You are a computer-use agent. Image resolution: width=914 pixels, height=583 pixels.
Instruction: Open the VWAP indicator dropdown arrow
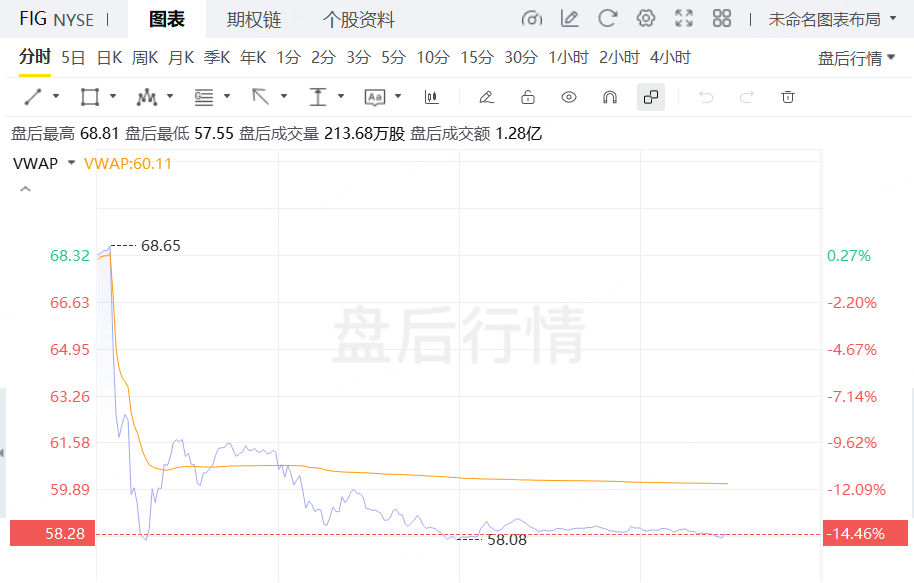coord(71,163)
